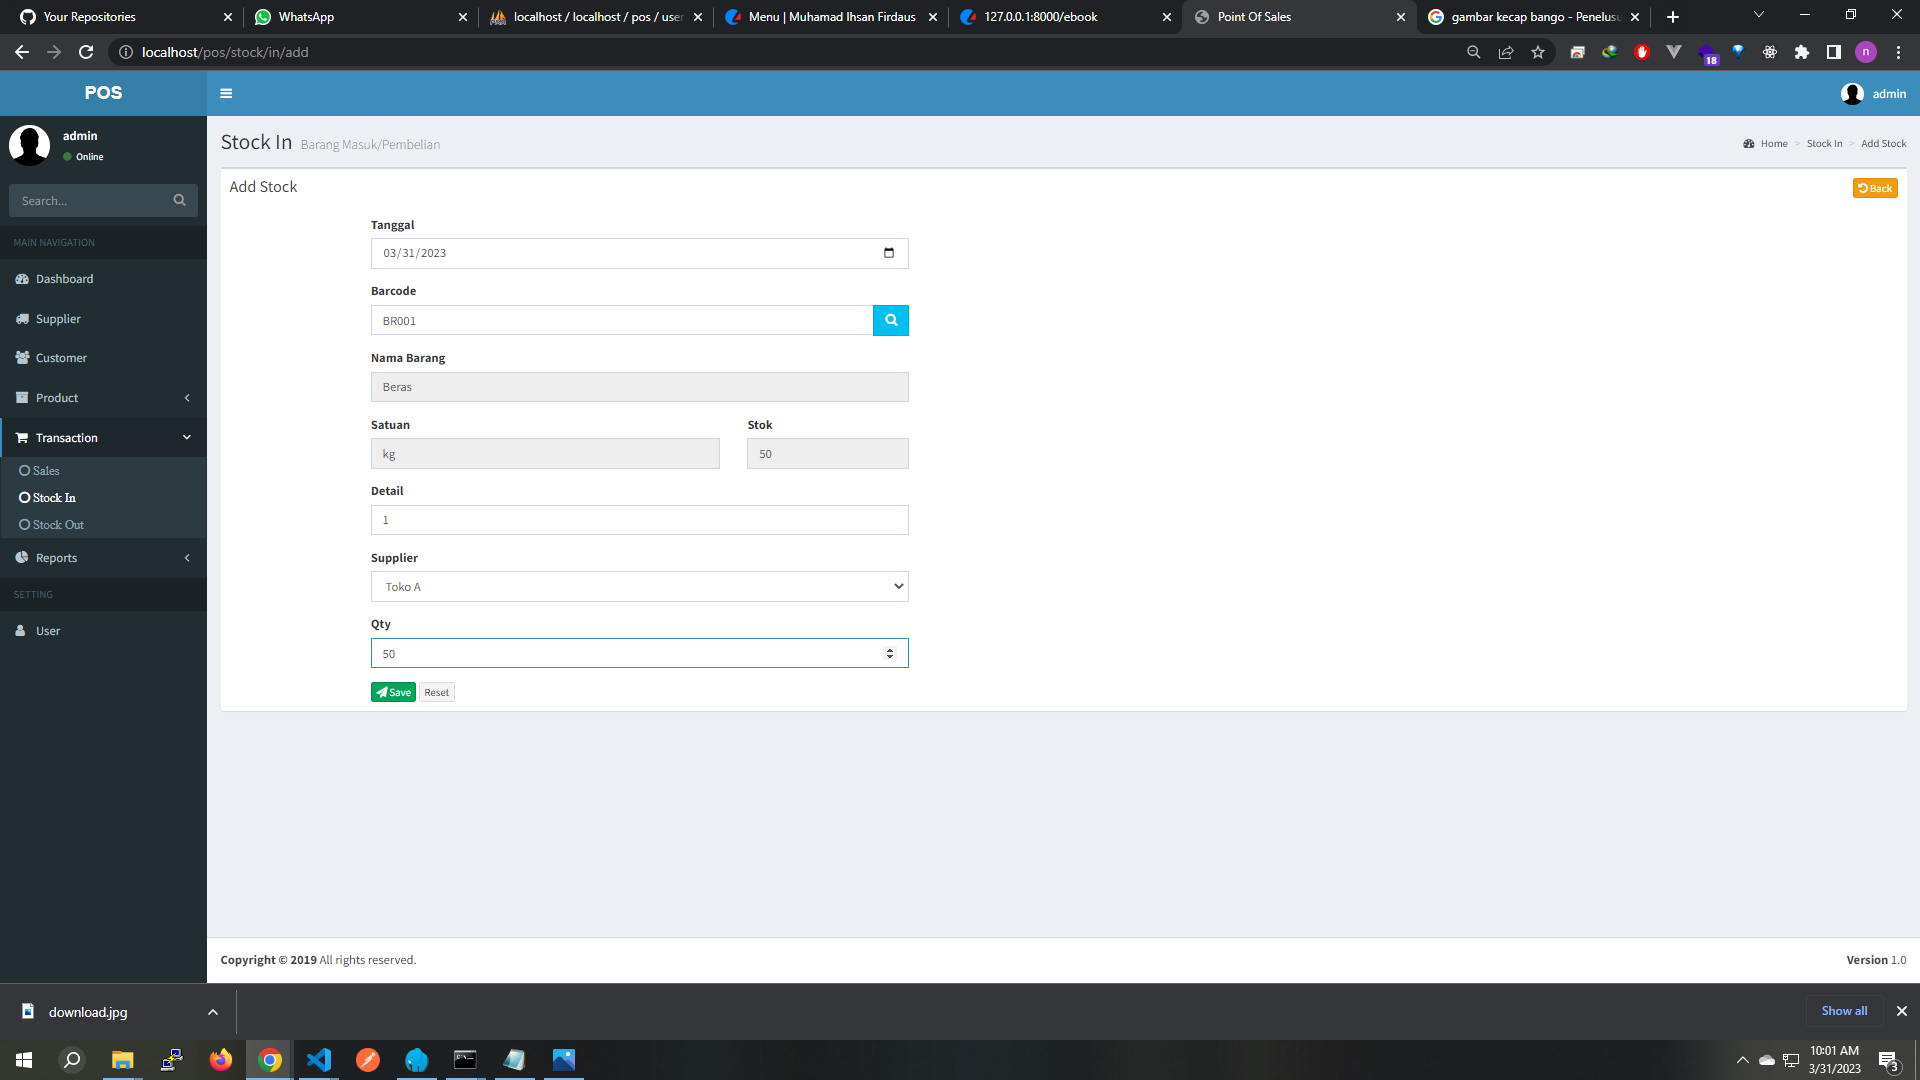1920x1080 pixels.
Task: Click the Product archive icon
Action: click(x=22, y=398)
